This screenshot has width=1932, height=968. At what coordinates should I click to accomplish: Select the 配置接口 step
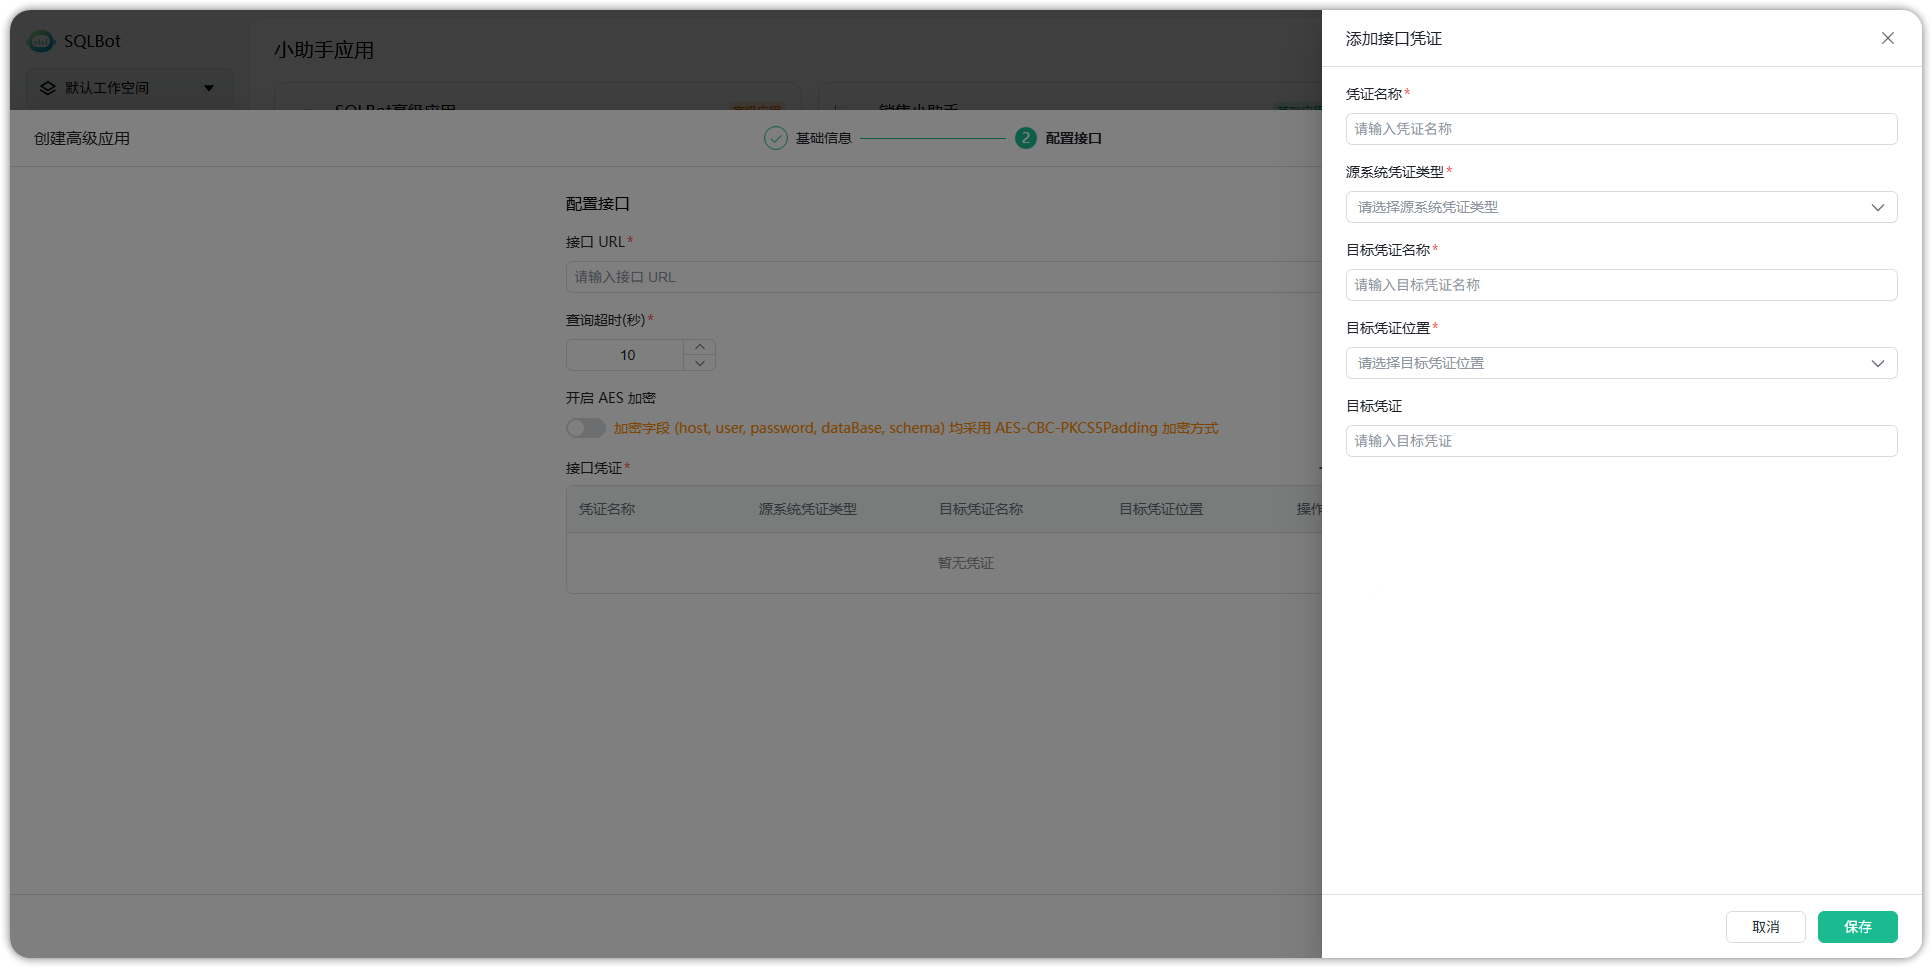1072,138
